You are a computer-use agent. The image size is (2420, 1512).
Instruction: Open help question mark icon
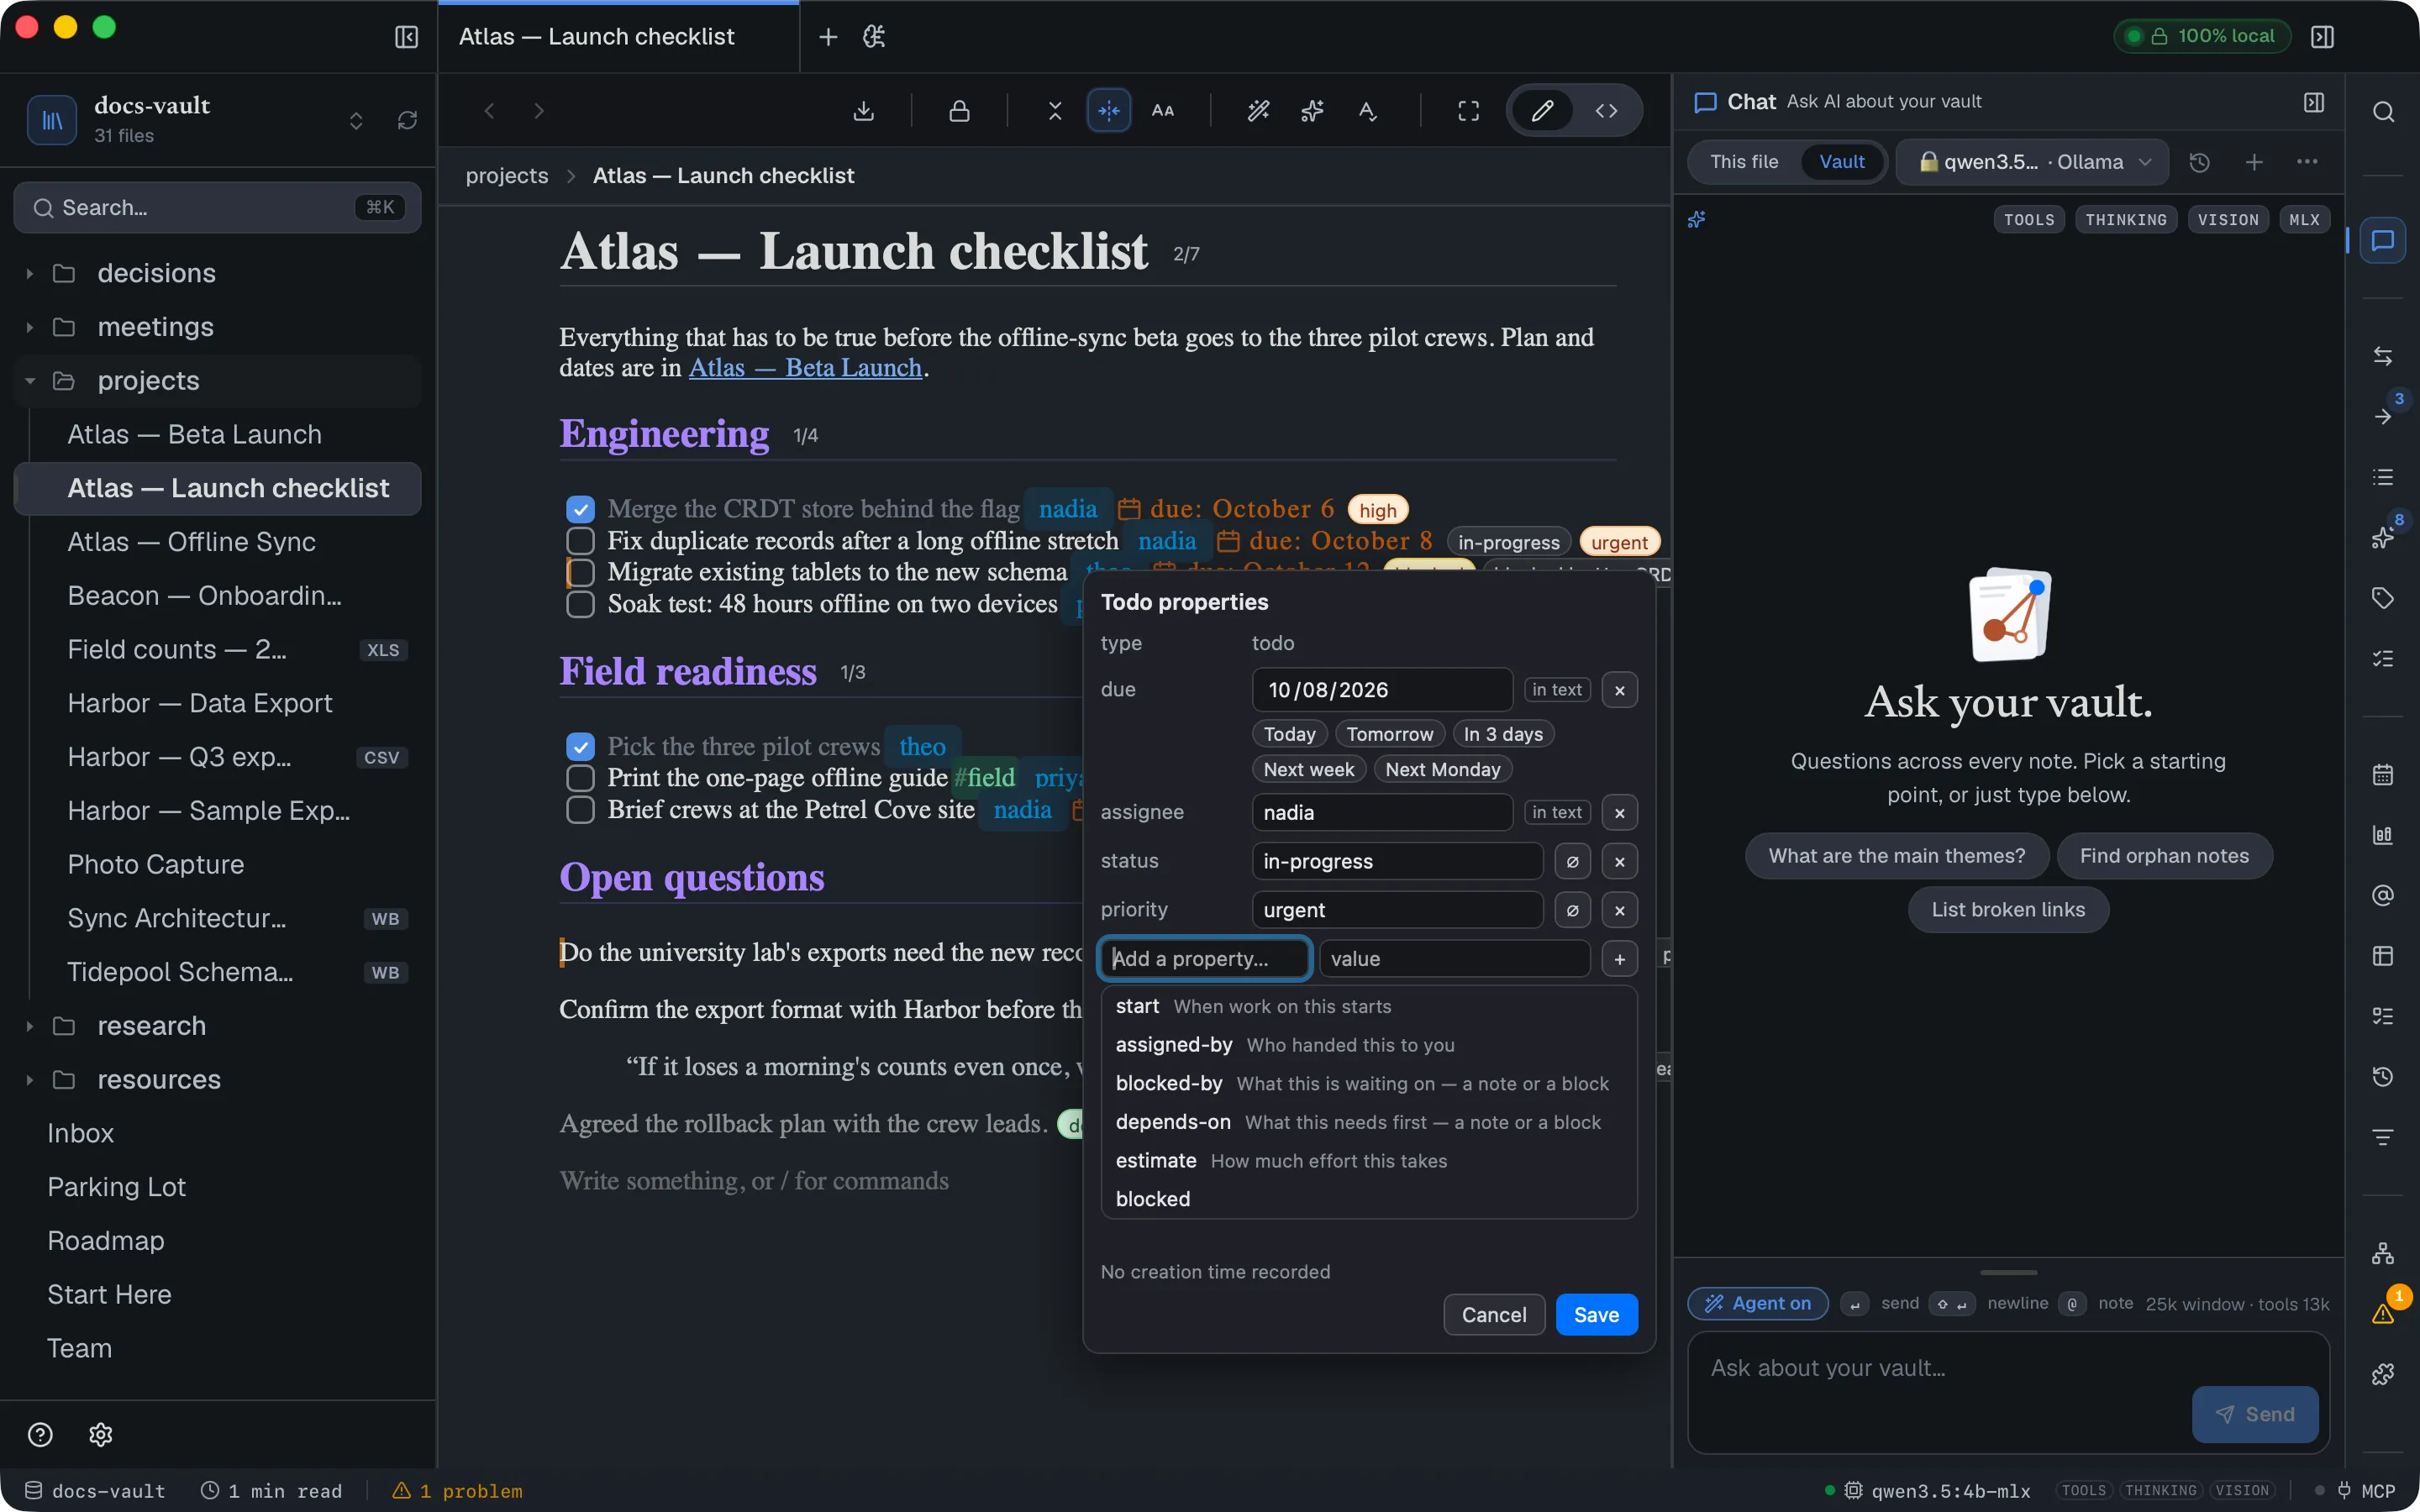(40, 1434)
